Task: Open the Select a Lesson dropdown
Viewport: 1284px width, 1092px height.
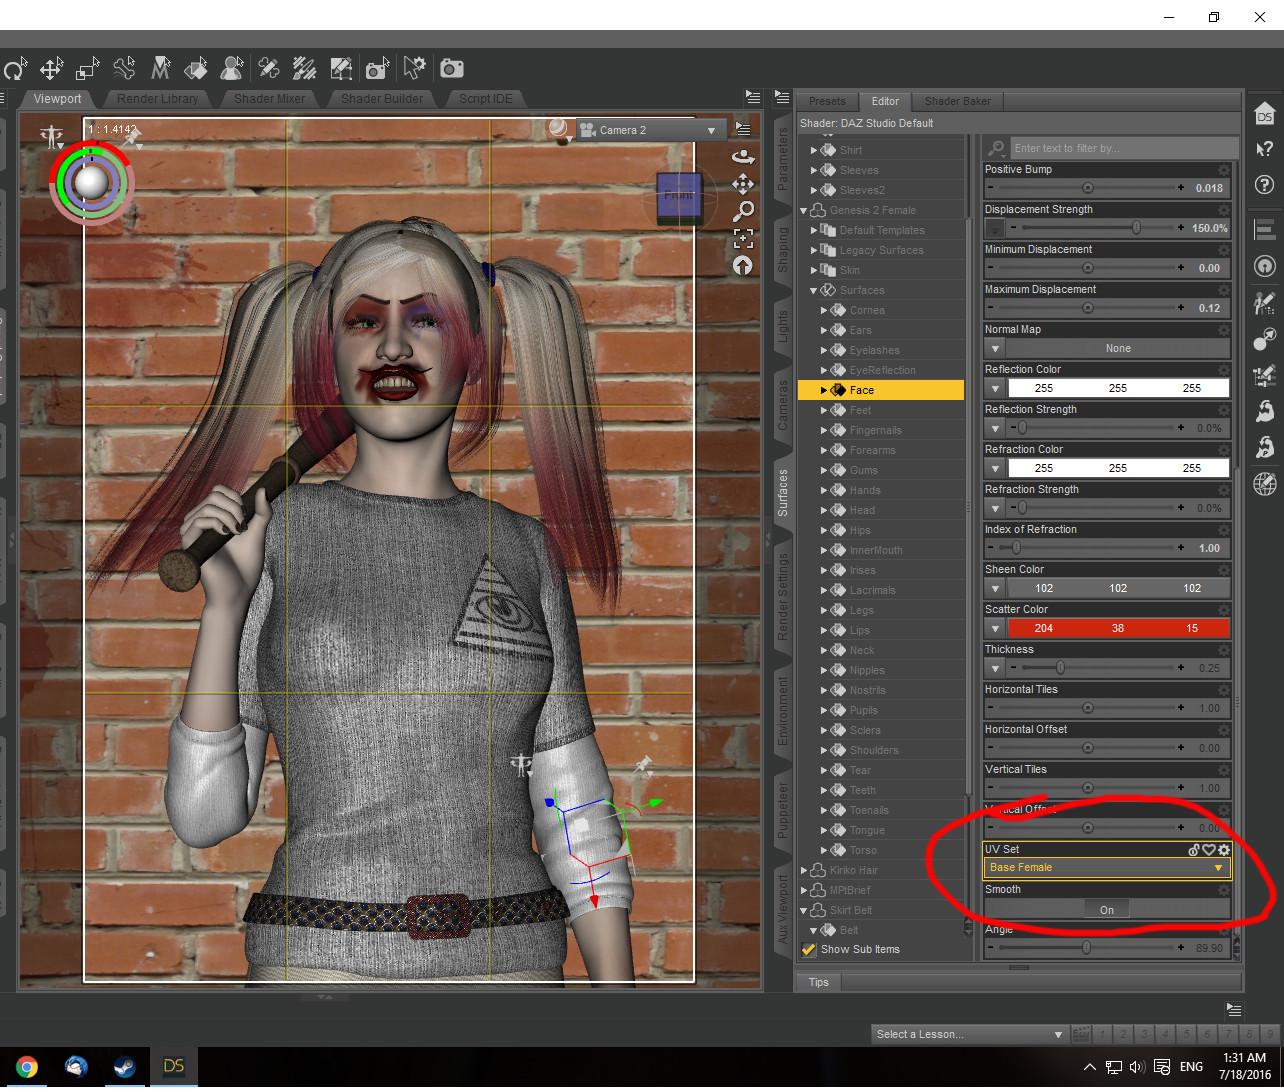Action: 968,1034
